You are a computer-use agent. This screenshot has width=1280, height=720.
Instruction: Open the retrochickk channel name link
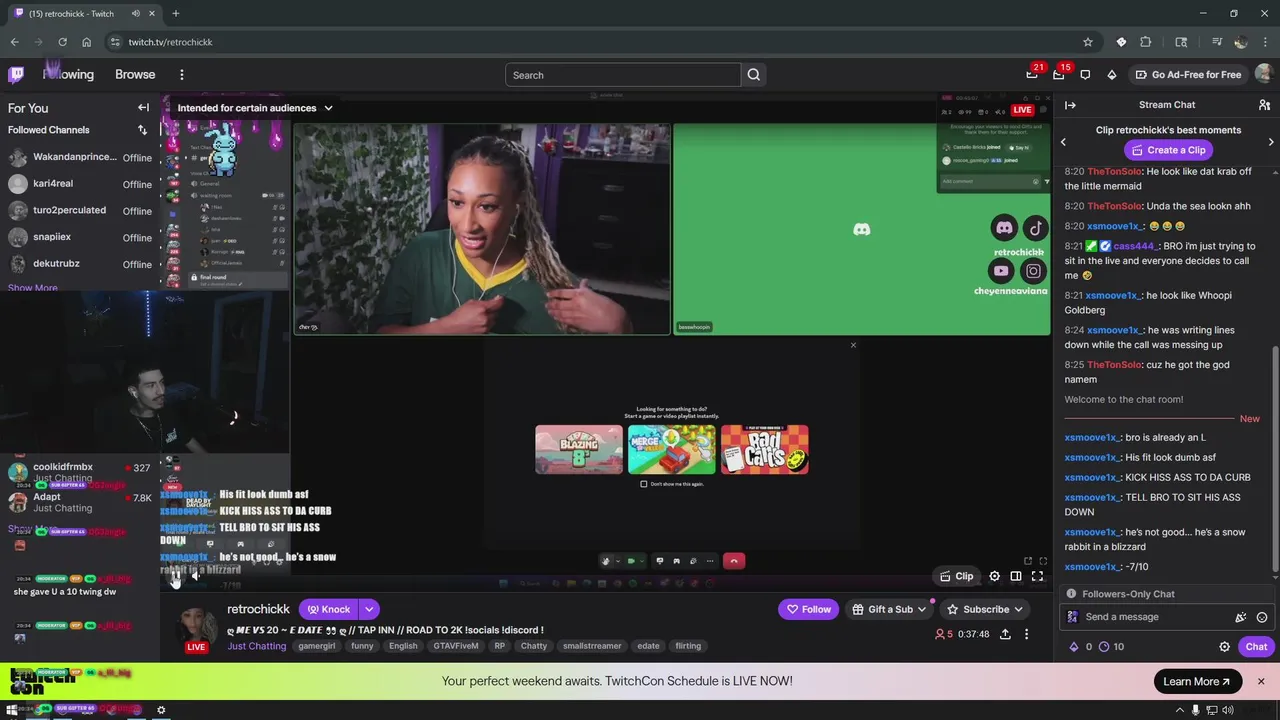[258, 609]
